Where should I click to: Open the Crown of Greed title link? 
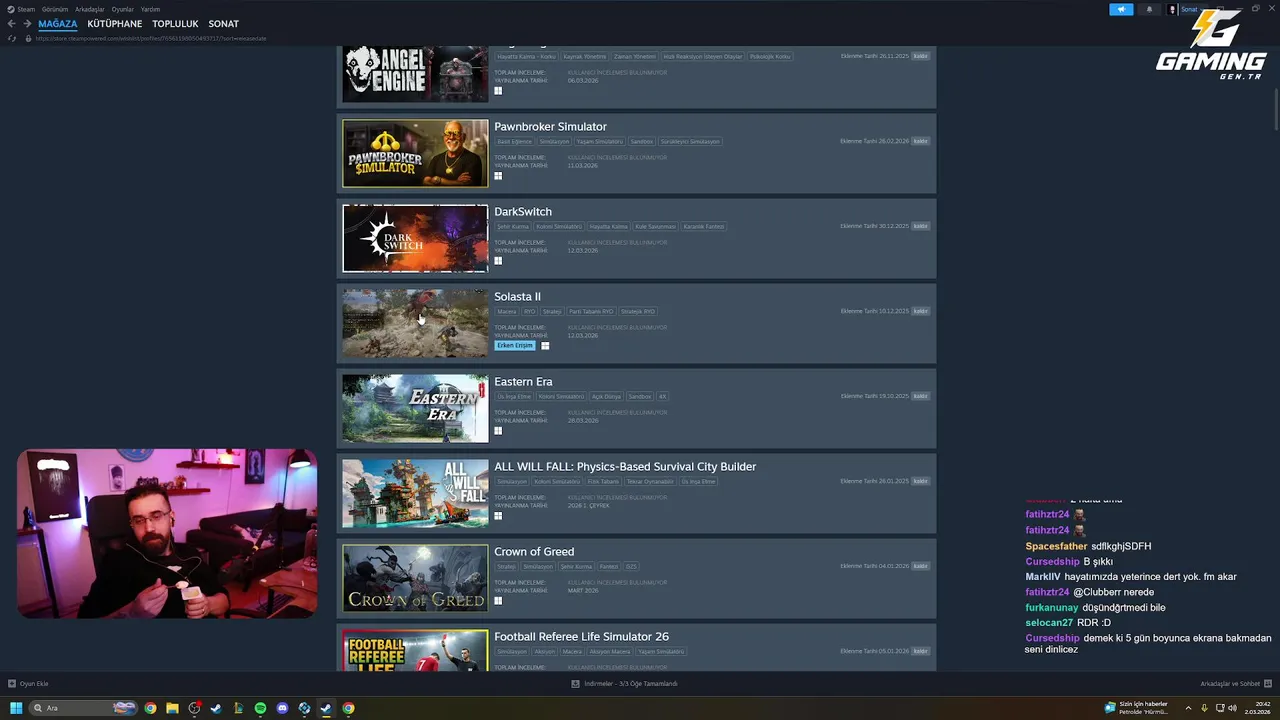pyautogui.click(x=534, y=552)
